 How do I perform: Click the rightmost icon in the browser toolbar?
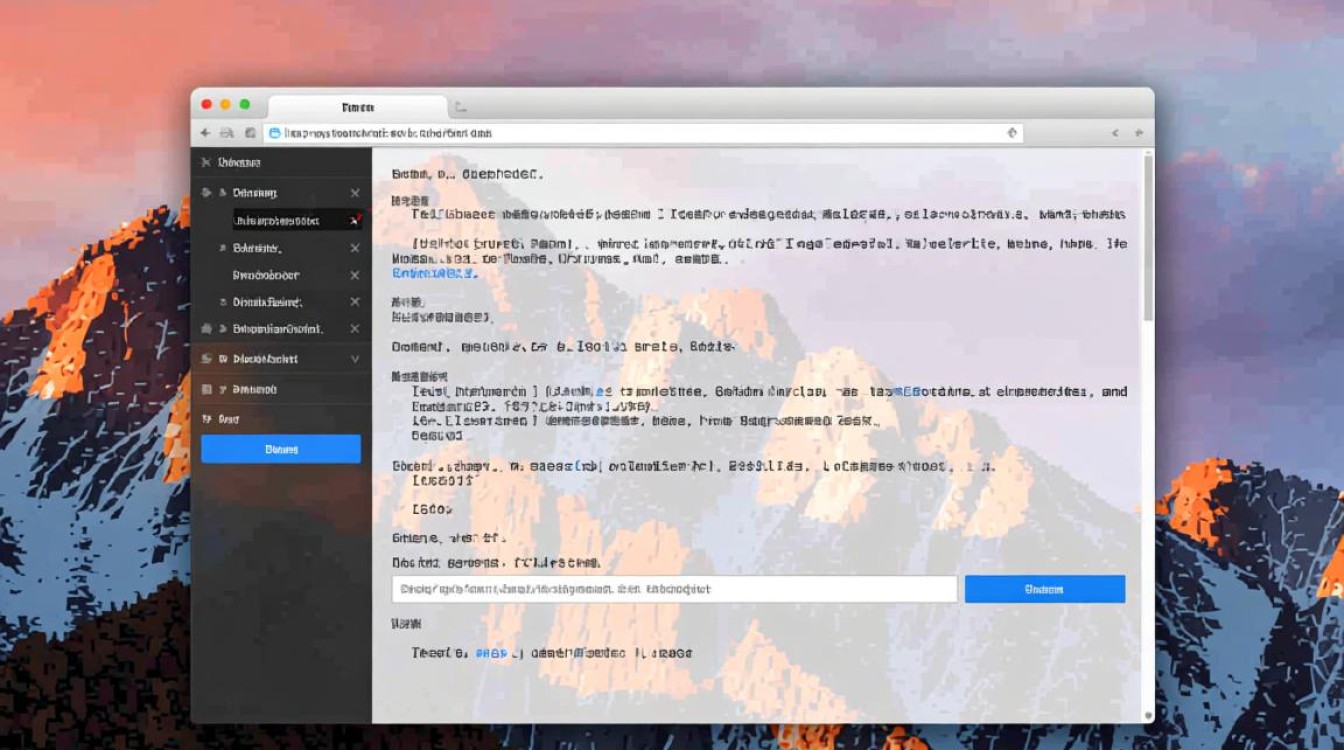(1139, 133)
